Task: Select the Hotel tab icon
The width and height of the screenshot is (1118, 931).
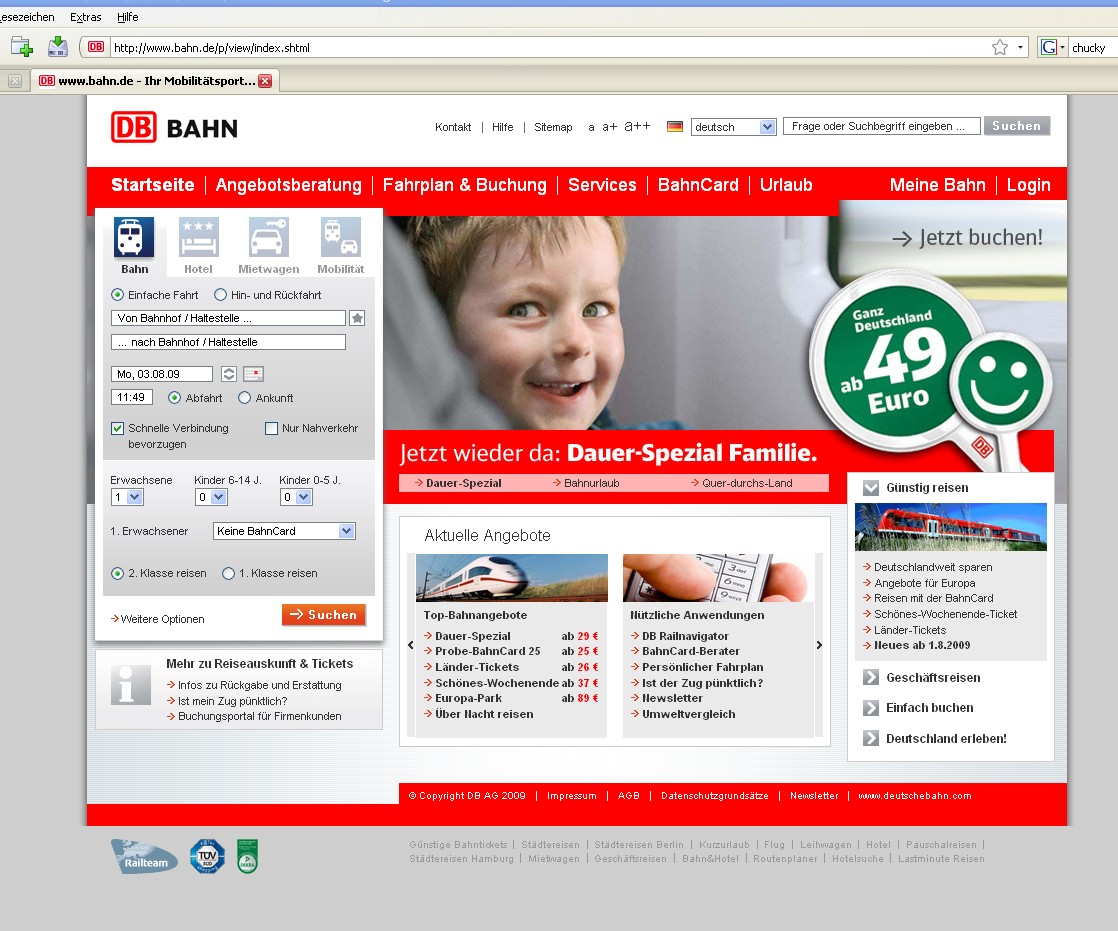Action: pyautogui.click(x=198, y=237)
